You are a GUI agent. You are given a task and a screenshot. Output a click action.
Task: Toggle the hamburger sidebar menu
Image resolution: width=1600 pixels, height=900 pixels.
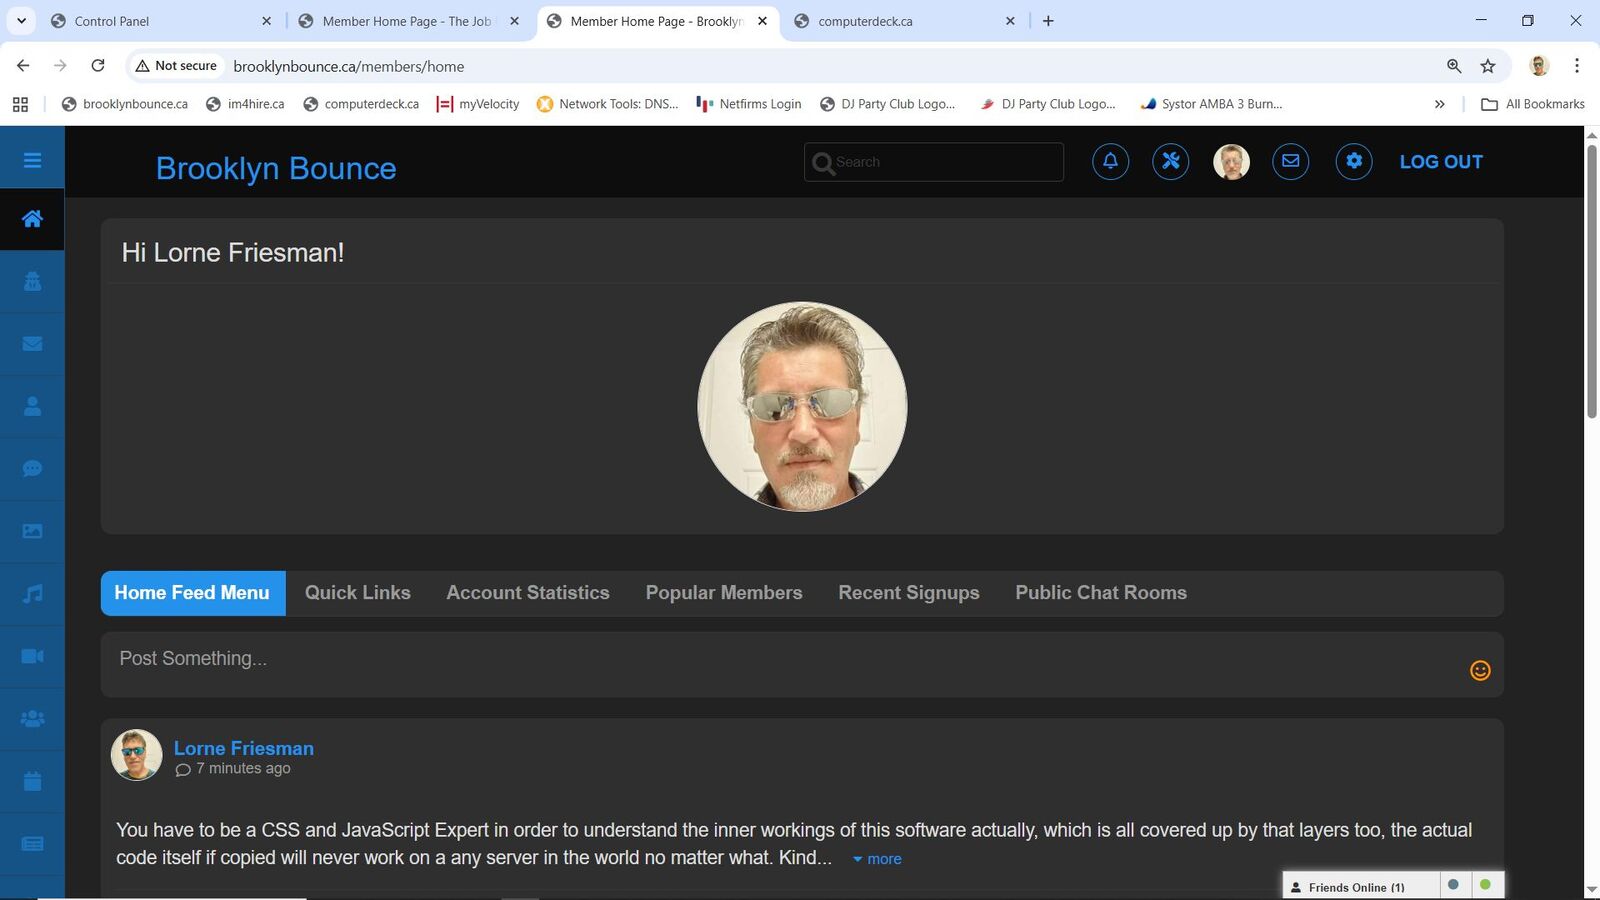(32, 160)
